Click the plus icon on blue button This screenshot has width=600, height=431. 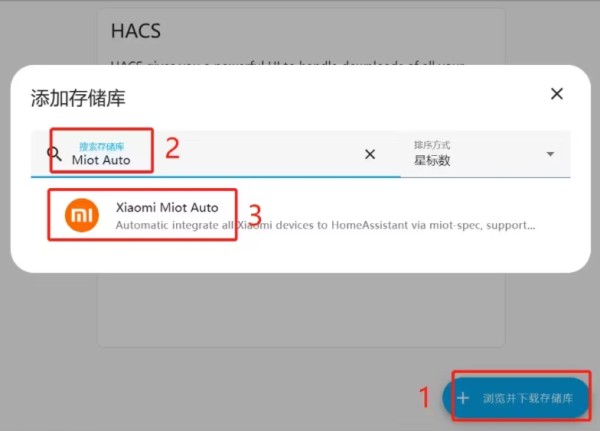[x=463, y=398]
